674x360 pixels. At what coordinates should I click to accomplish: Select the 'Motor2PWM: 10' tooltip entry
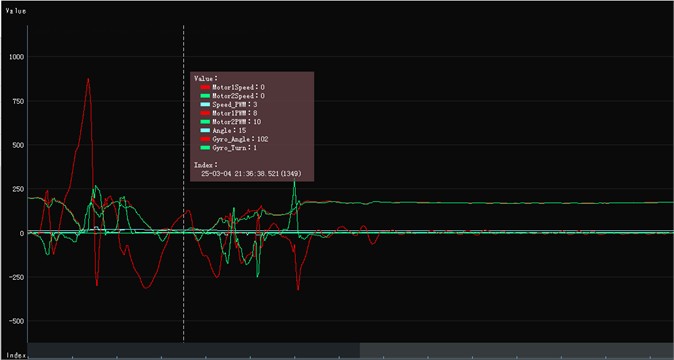pyautogui.click(x=231, y=122)
